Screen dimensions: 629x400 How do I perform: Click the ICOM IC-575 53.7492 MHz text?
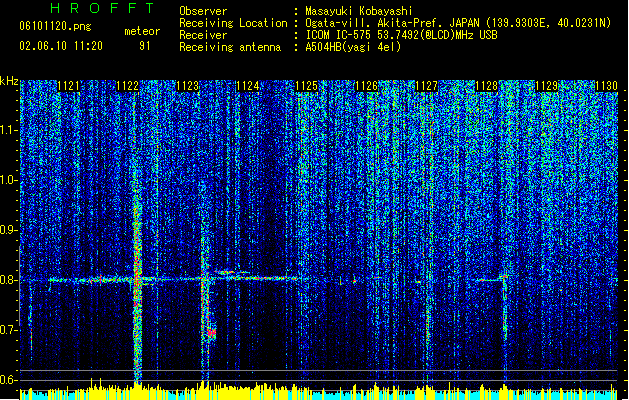[401, 35]
